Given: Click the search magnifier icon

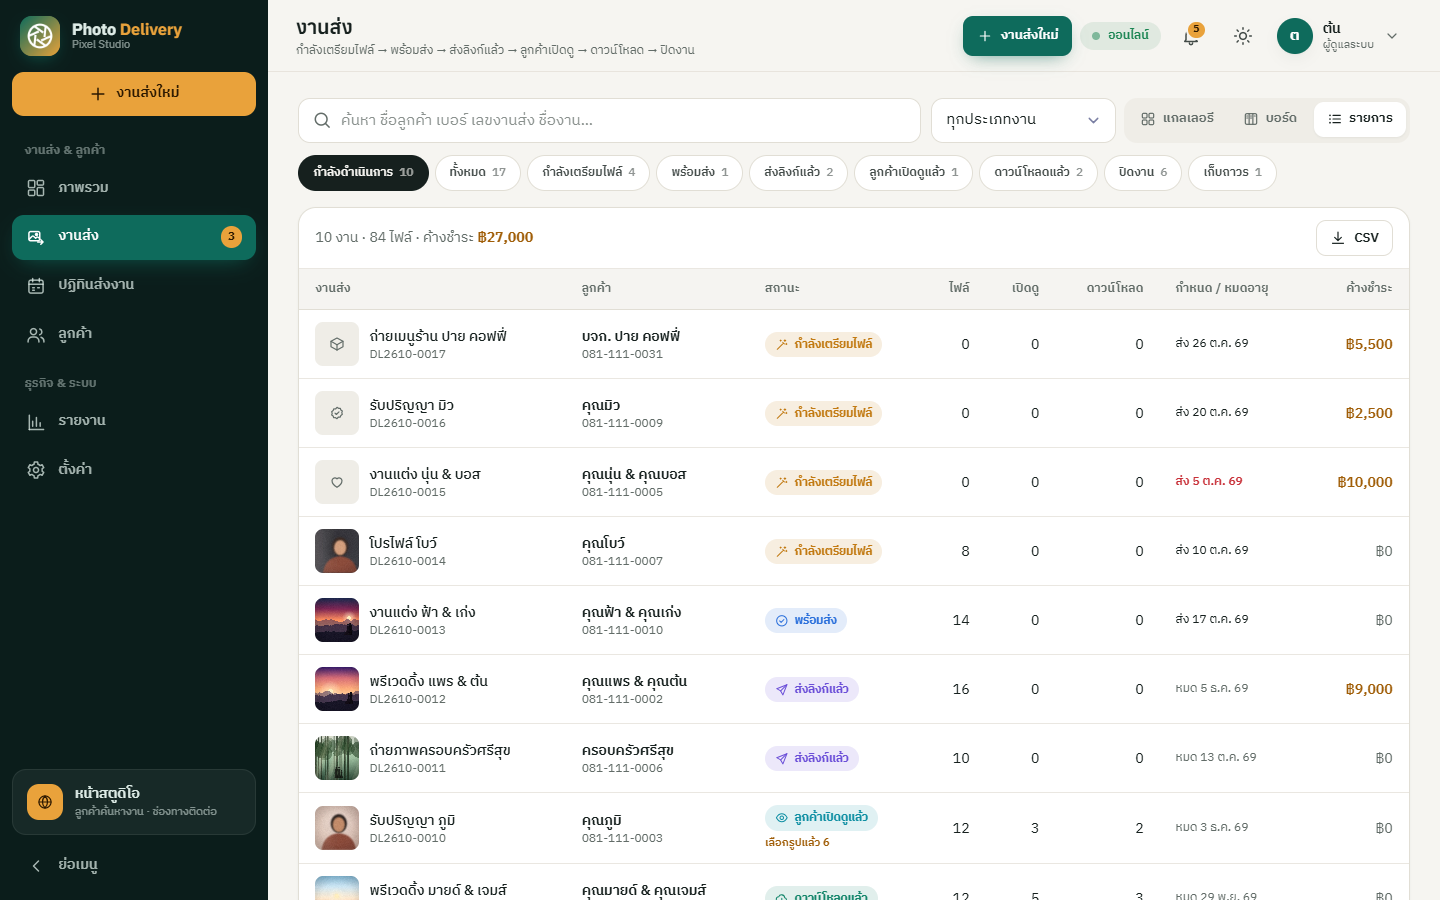Looking at the screenshot, I should click(x=322, y=120).
